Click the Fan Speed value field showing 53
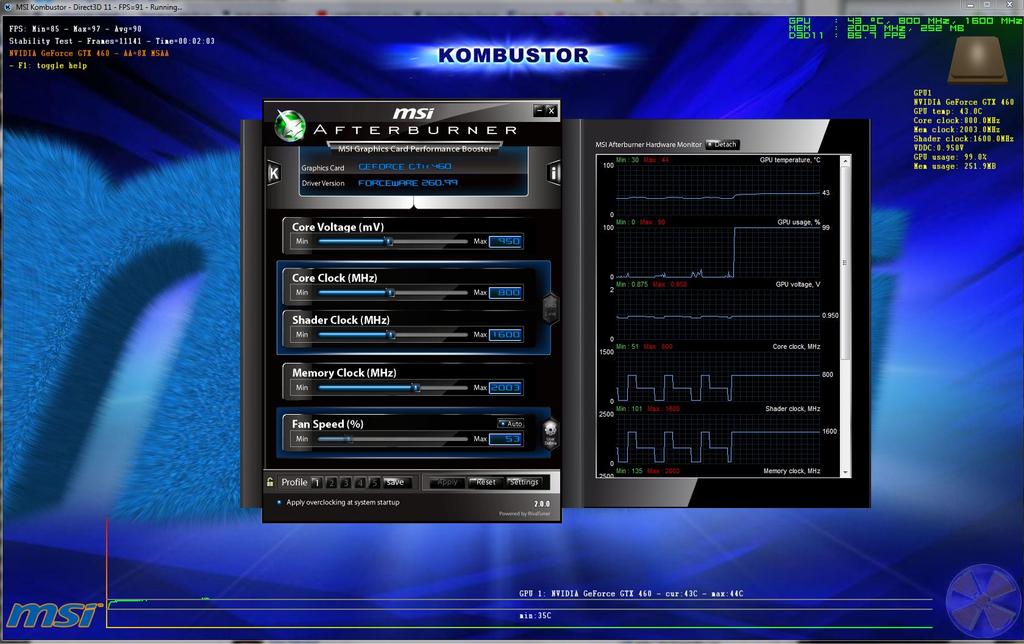1024x644 pixels. [x=505, y=438]
